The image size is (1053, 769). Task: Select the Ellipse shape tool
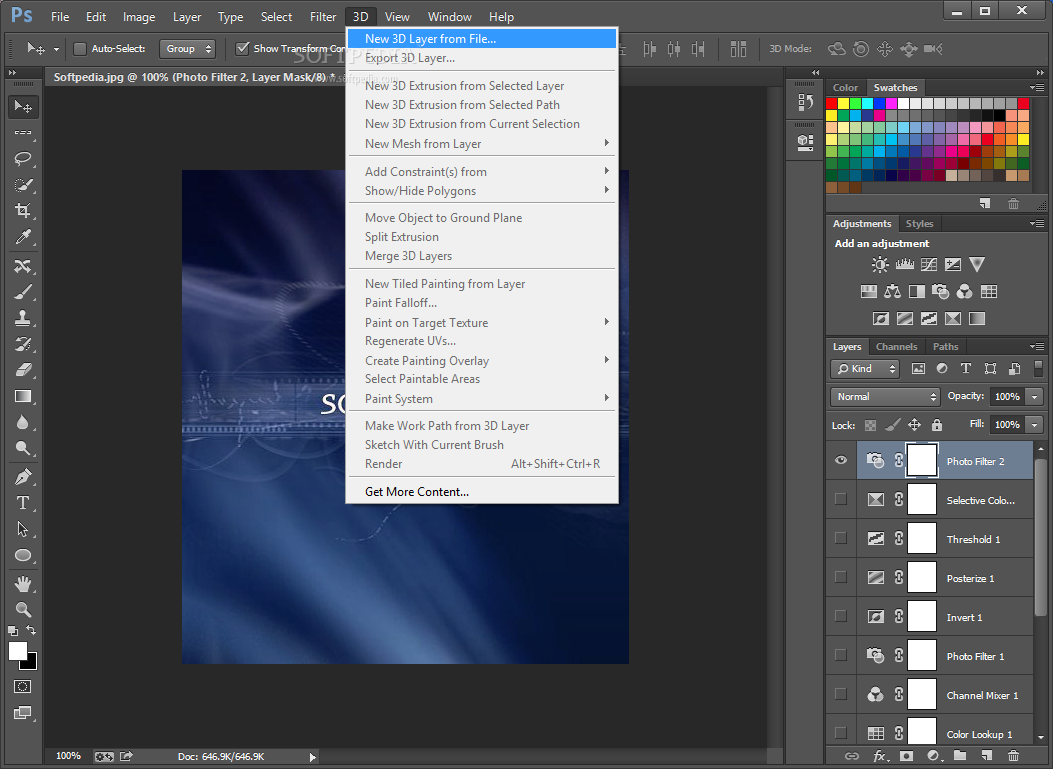pyautogui.click(x=23, y=555)
